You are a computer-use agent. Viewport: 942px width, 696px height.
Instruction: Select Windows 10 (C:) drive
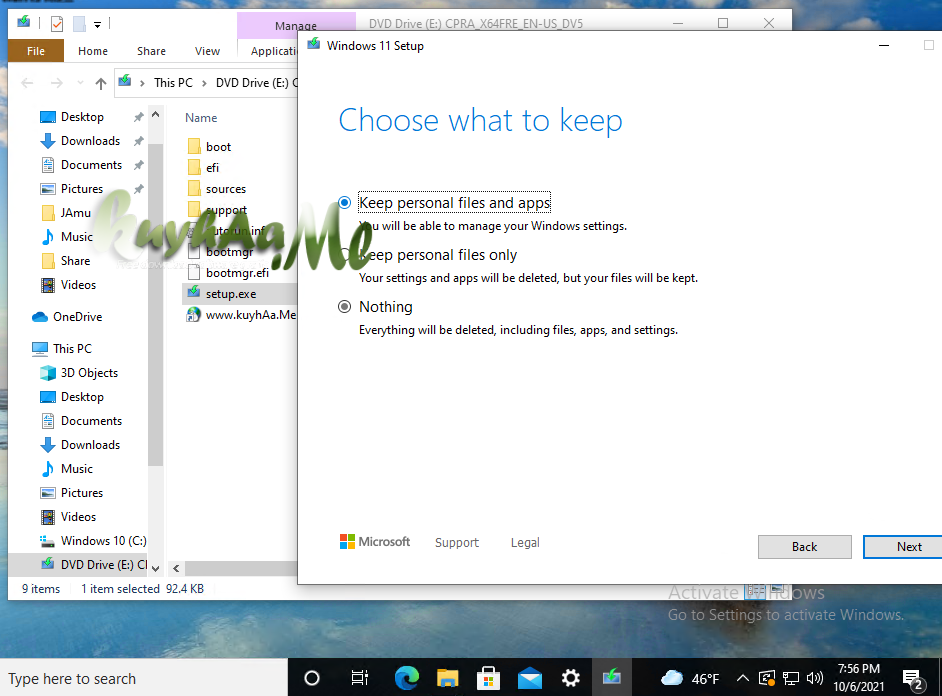click(103, 541)
